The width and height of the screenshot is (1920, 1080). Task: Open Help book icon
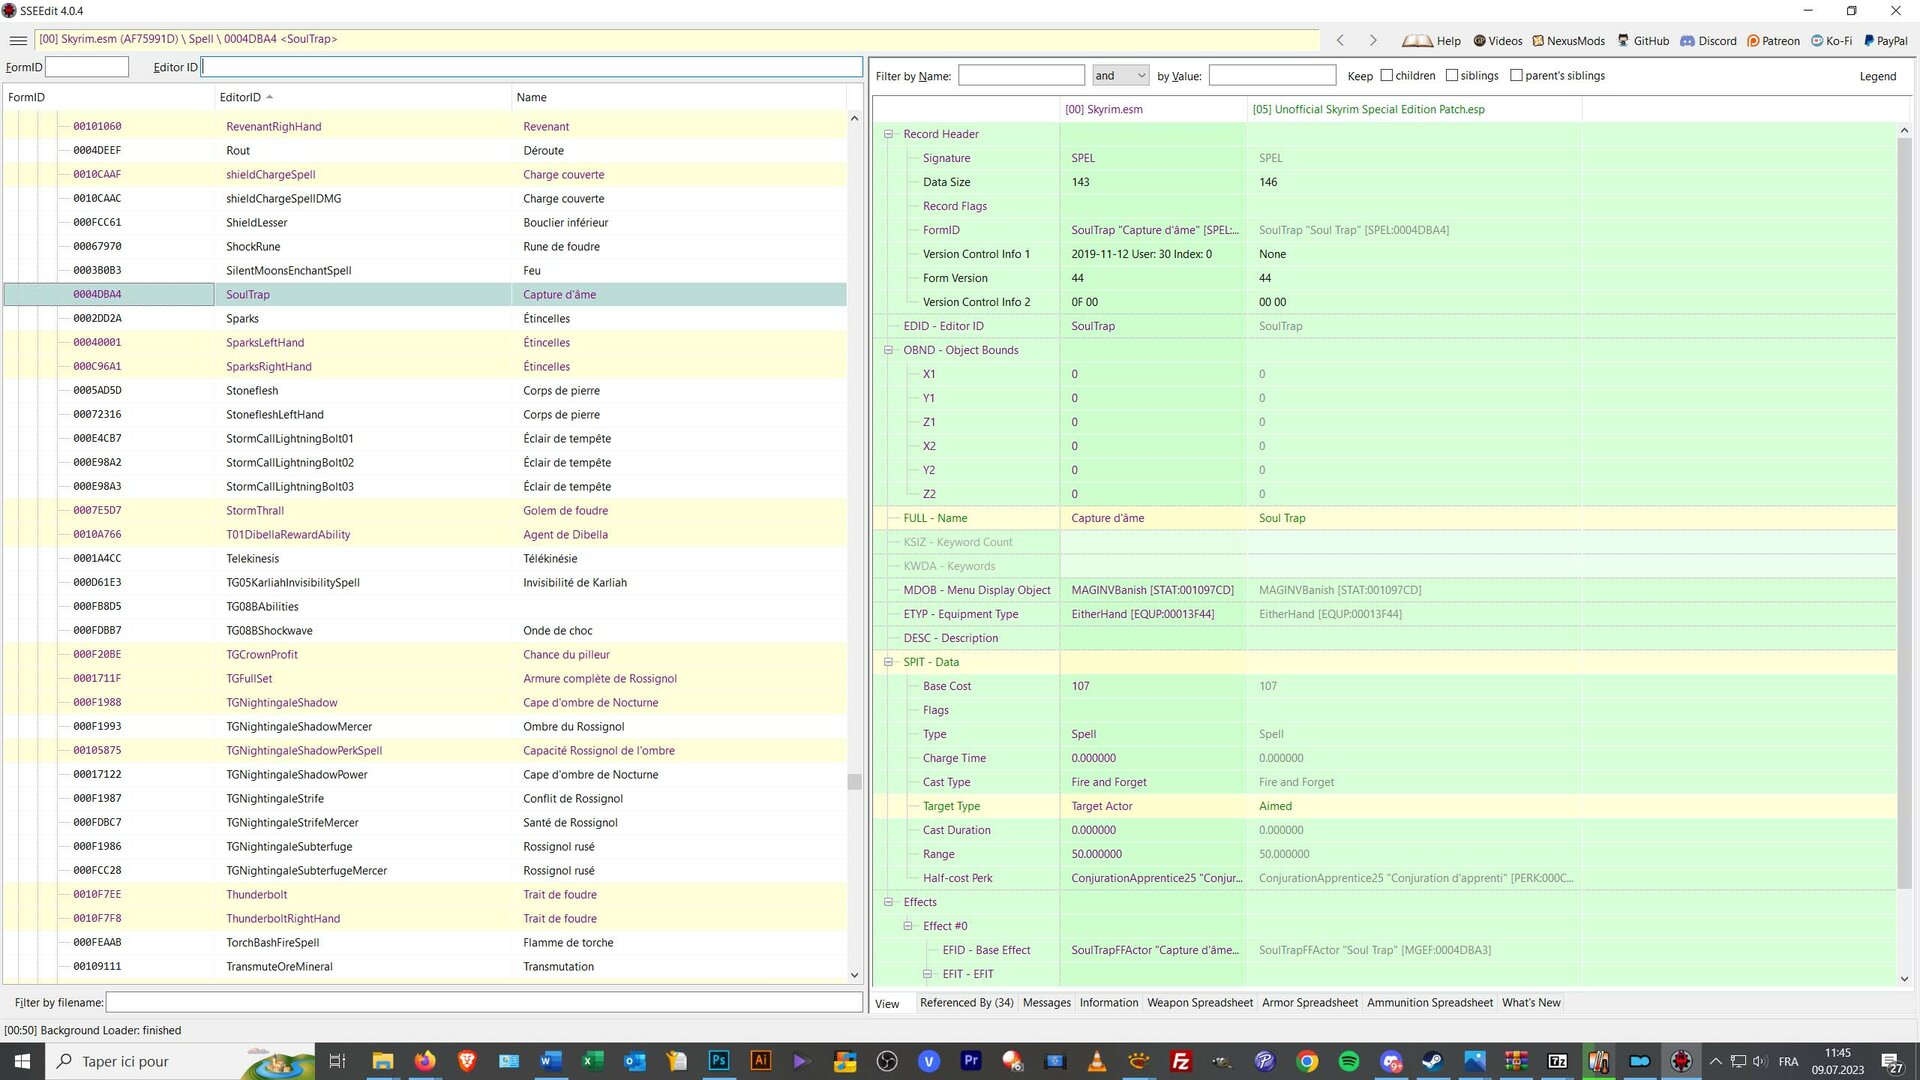(x=1417, y=41)
